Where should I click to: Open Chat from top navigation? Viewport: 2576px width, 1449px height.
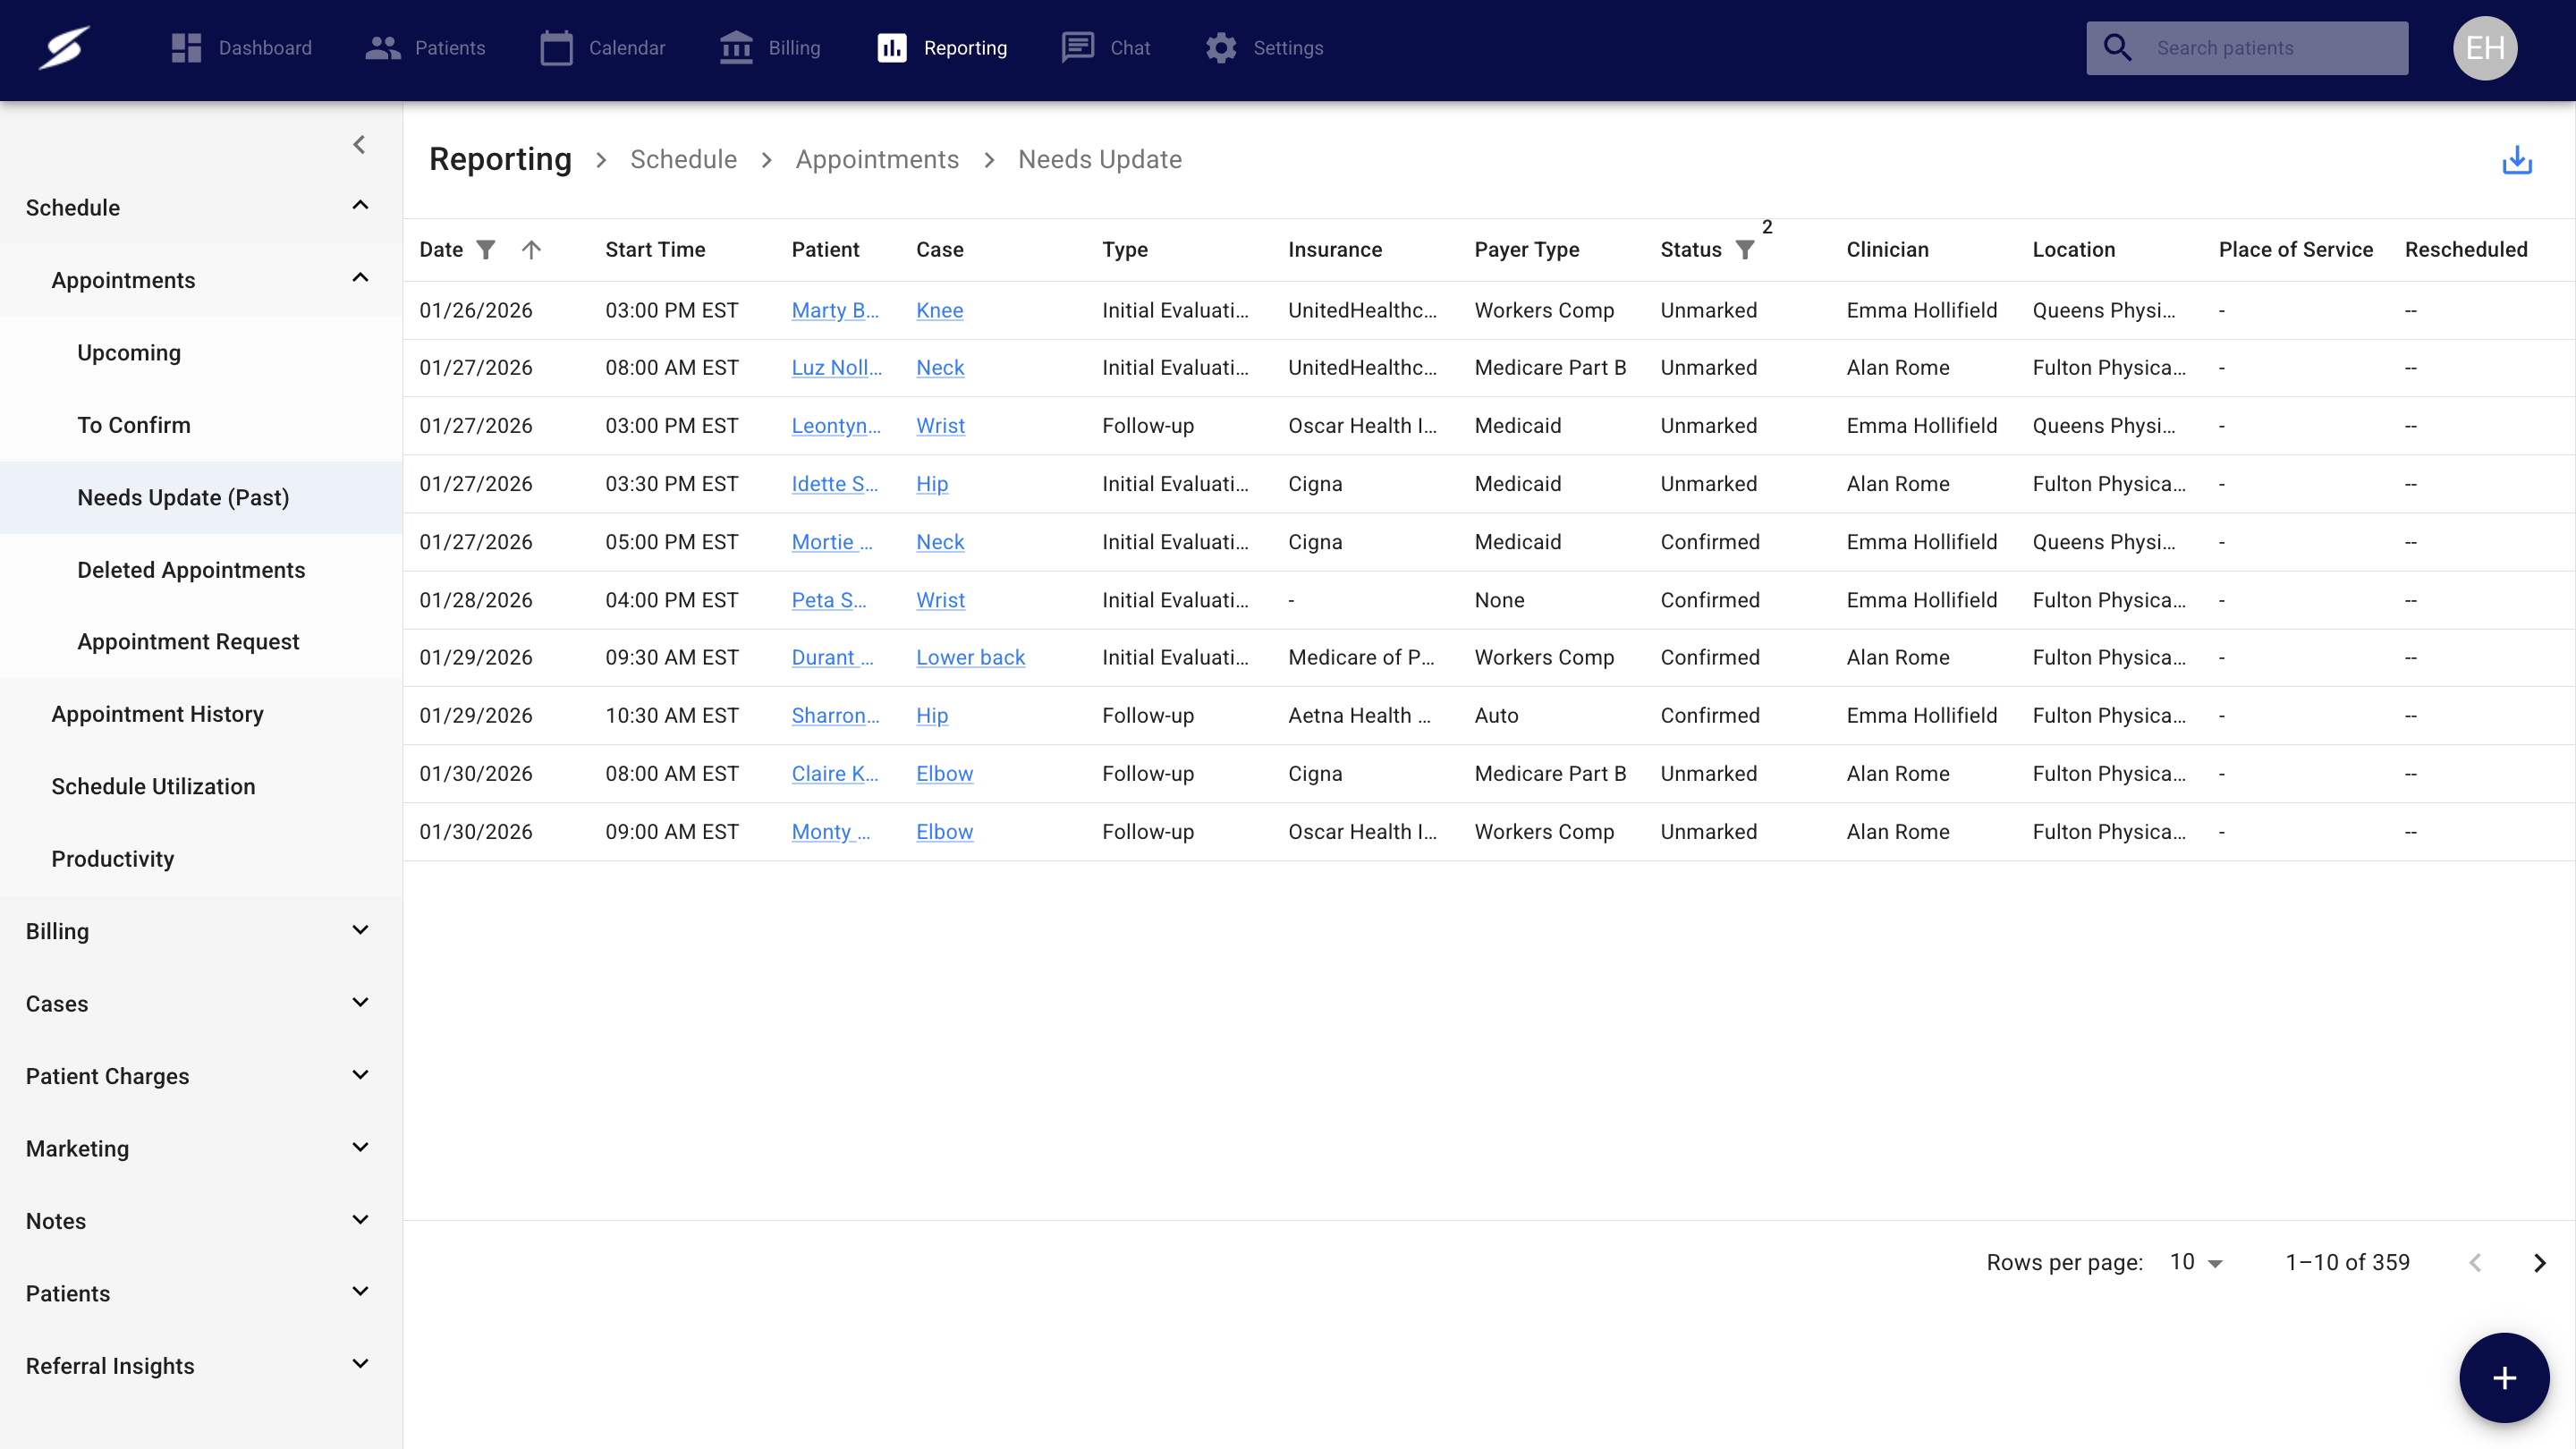coord(1105,48)
